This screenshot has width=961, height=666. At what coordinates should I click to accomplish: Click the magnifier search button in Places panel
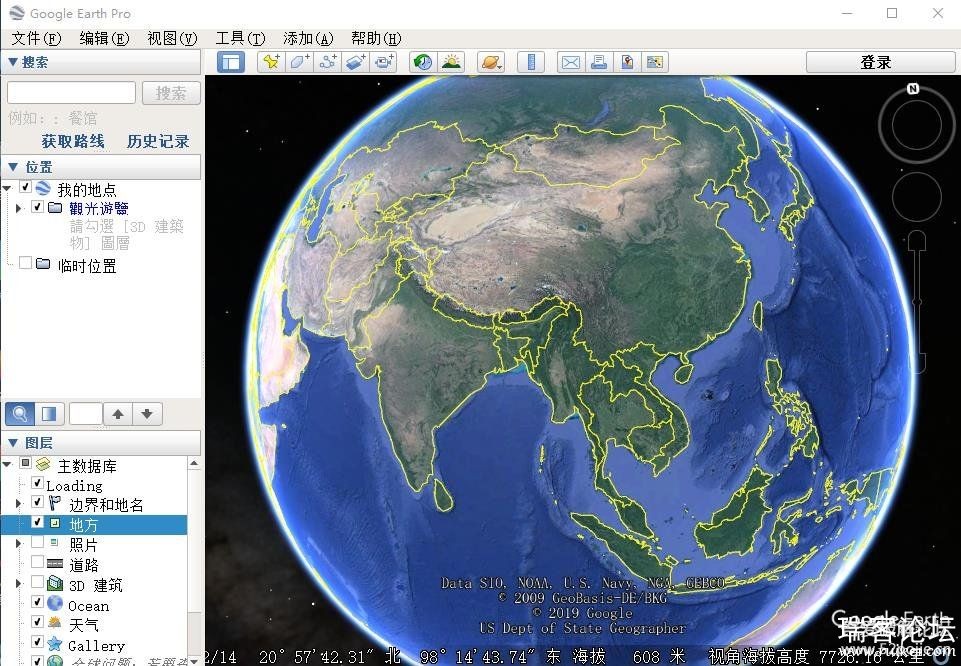tap(20, 414)
